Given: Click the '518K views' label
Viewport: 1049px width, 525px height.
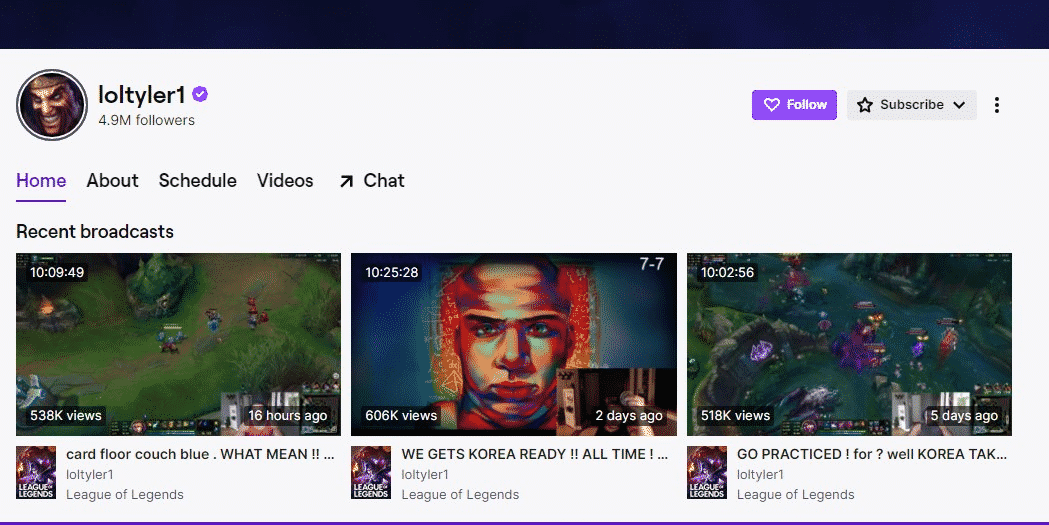Looking at the screenshot, I should pos(735,415).
